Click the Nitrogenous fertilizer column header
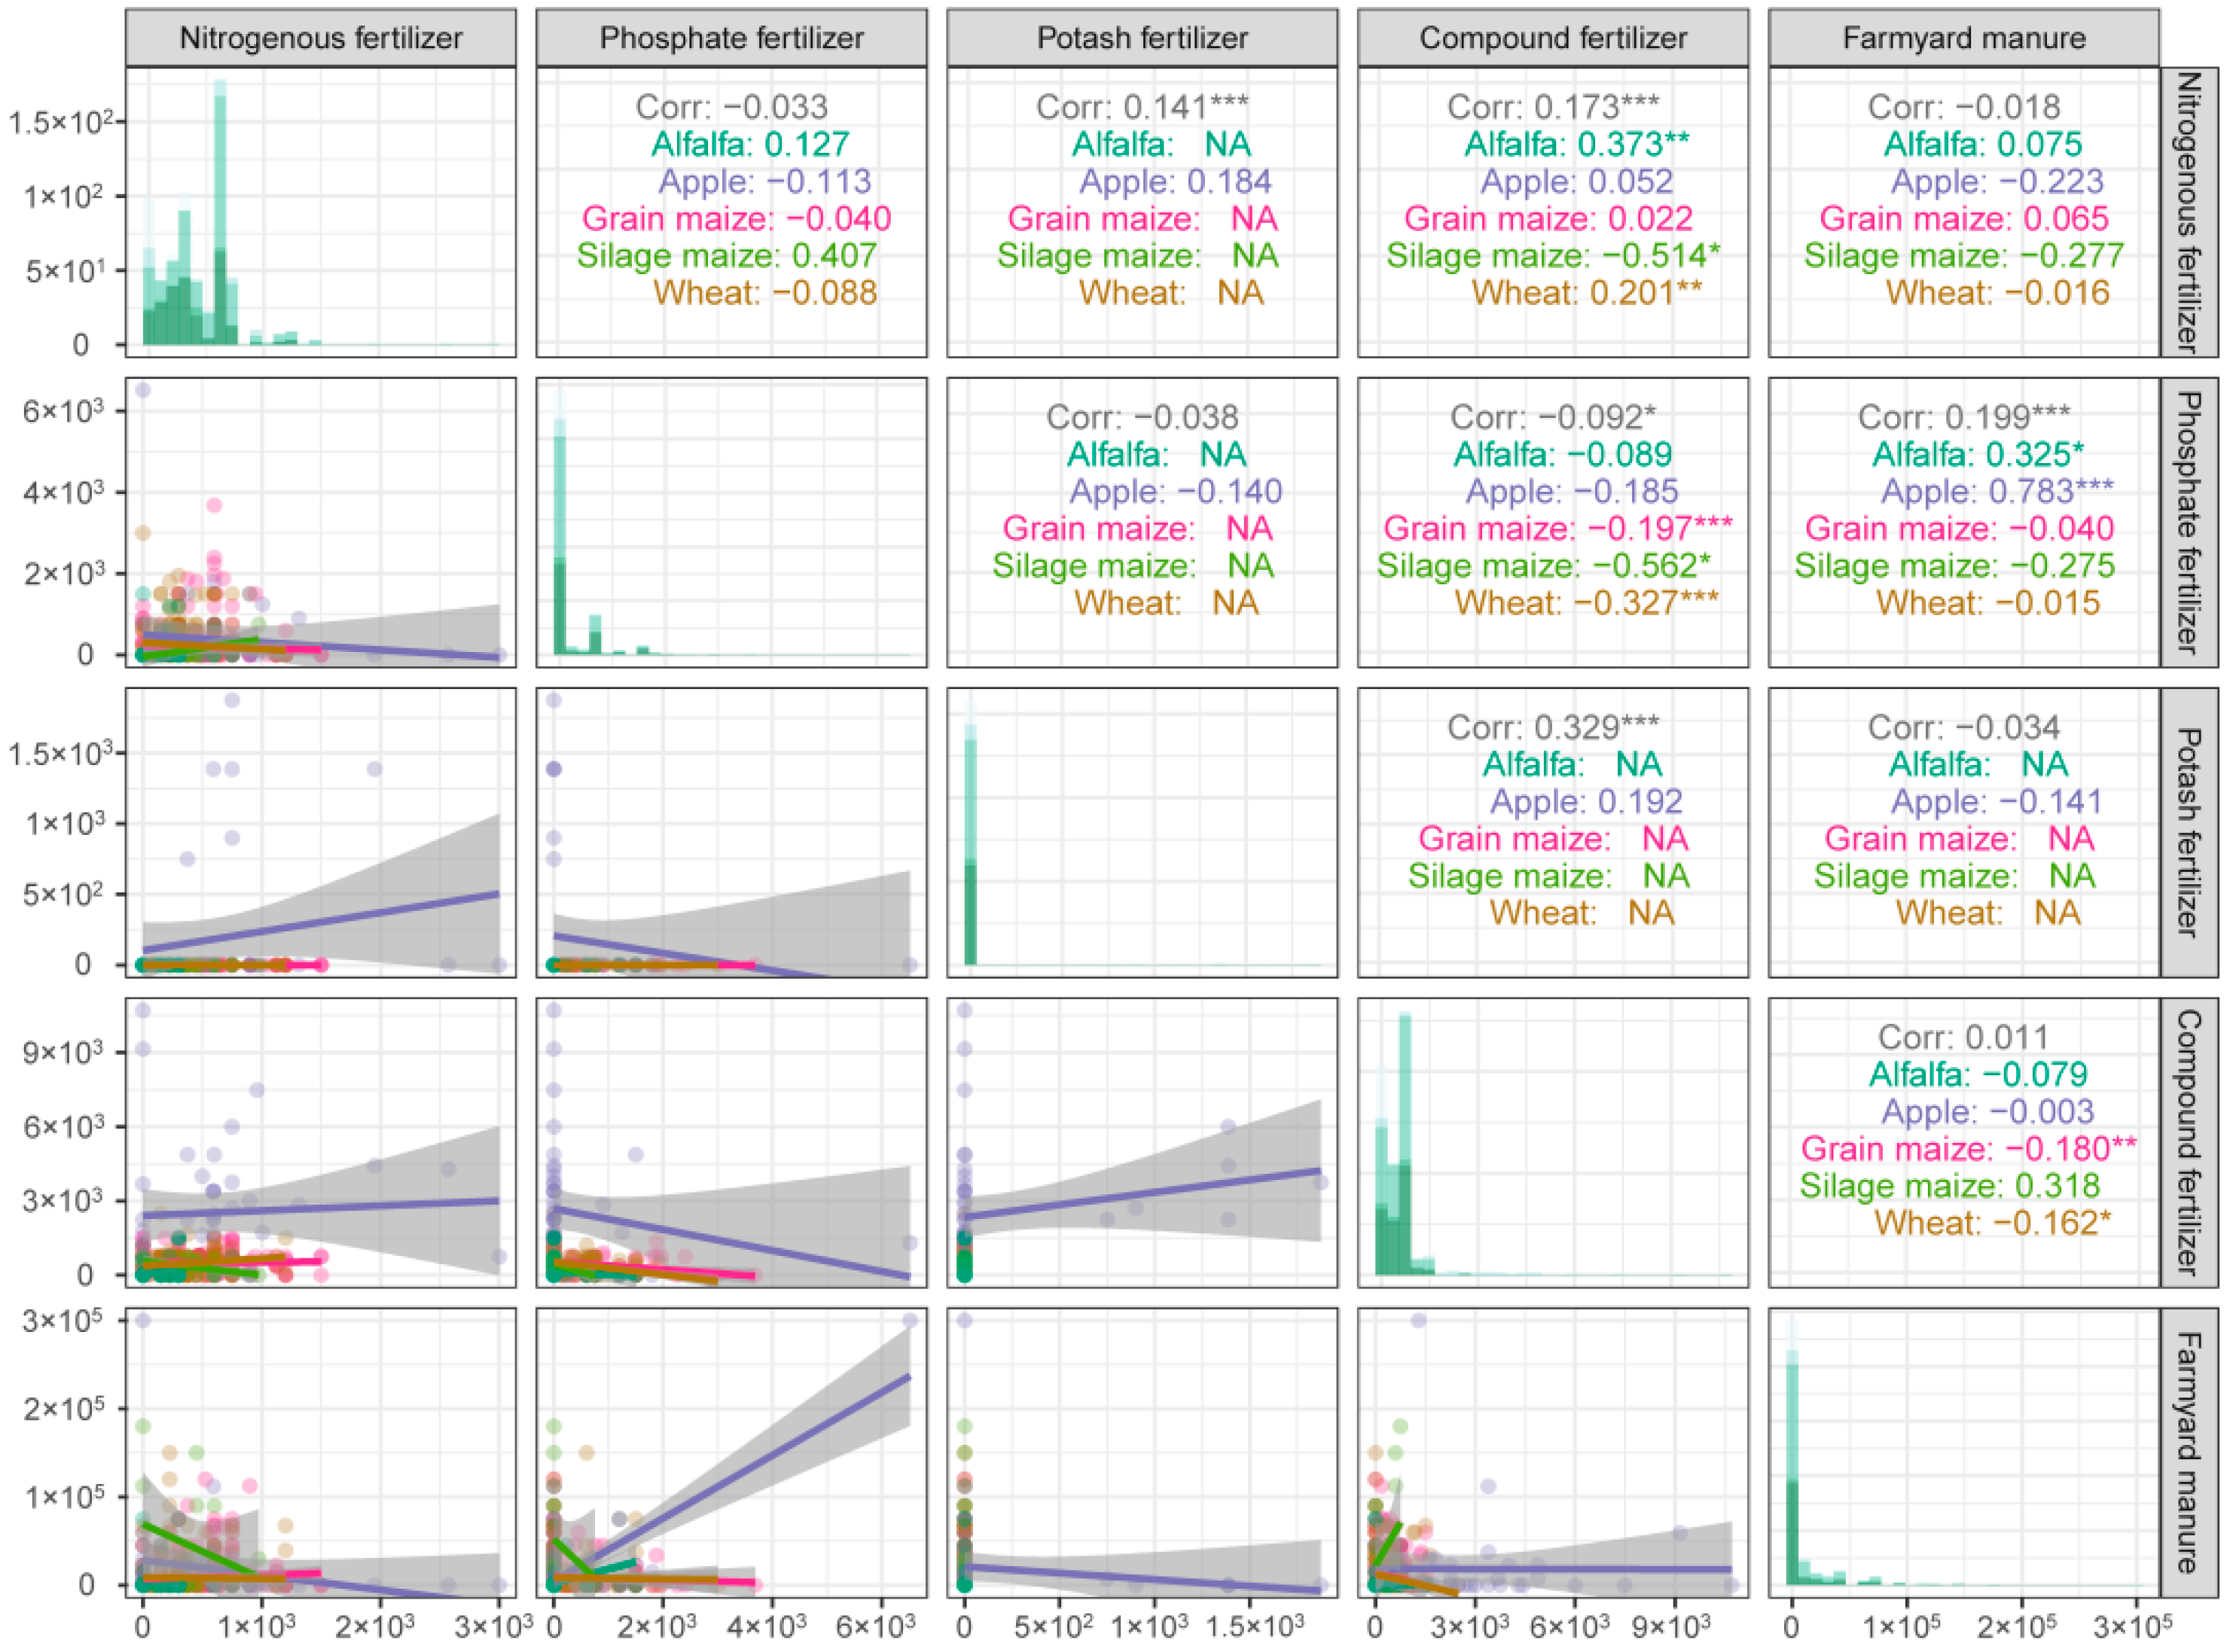Image resolution: width=2230 pixels, height=1652 pixels. pyautogui.click(x=320, y=38)
